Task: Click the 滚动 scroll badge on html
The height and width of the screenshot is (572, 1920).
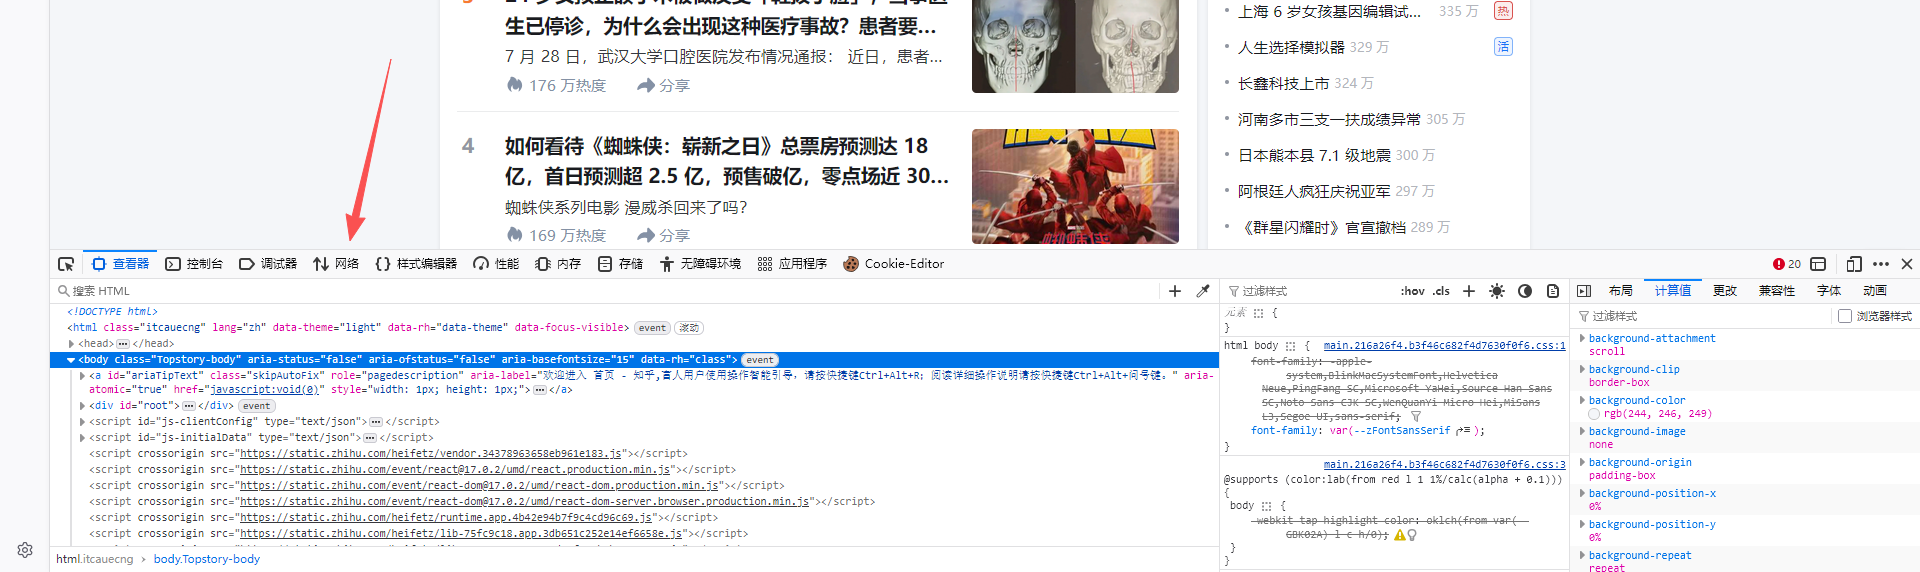Action: (x=689, y=328)
